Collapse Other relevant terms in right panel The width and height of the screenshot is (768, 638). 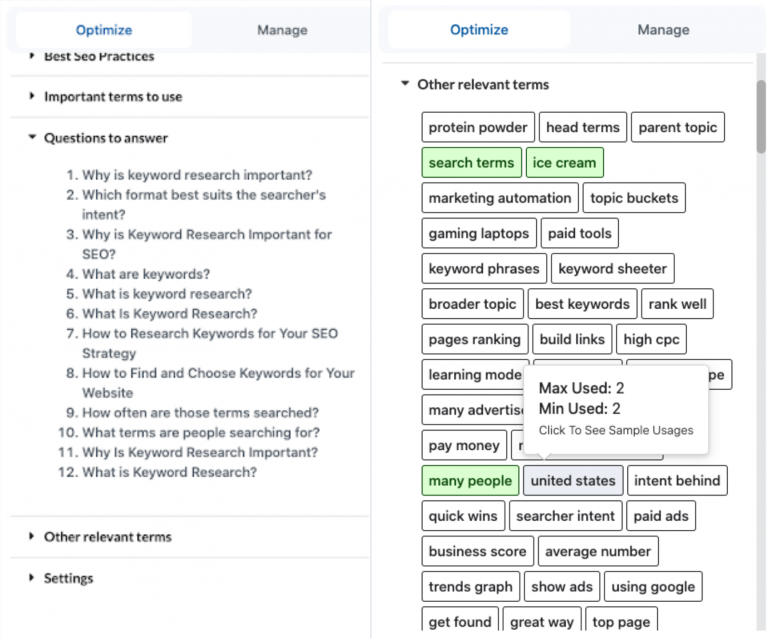click(x=483, y=85)
